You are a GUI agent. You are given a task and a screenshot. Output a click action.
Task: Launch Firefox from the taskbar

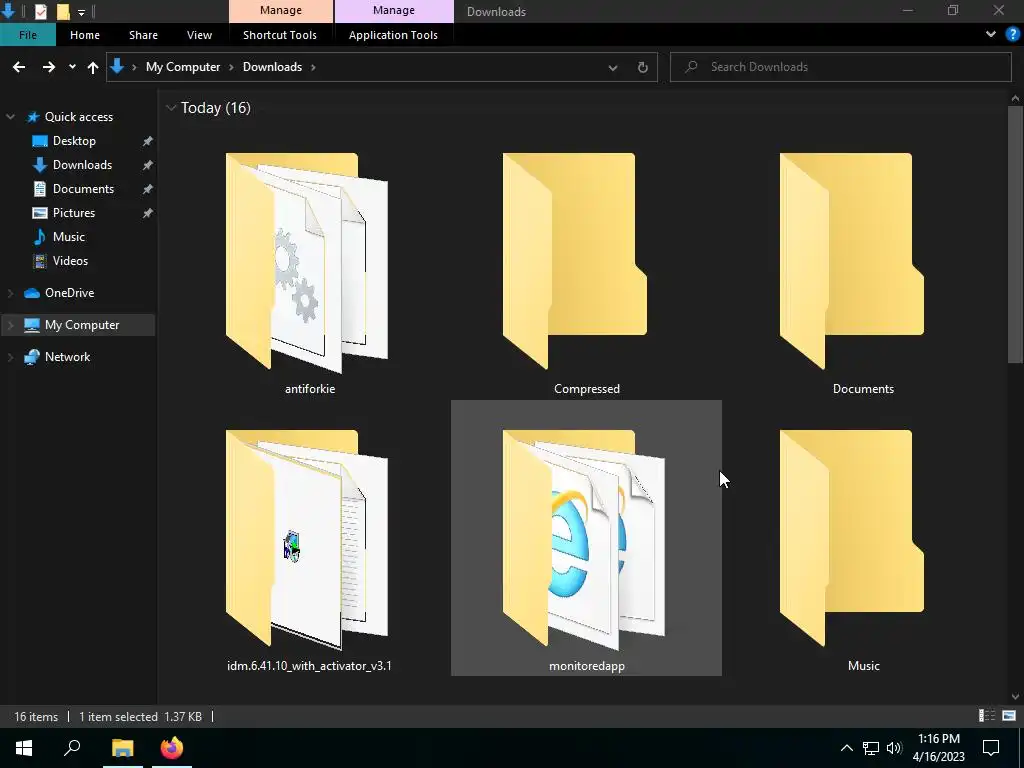click(172, 748)
